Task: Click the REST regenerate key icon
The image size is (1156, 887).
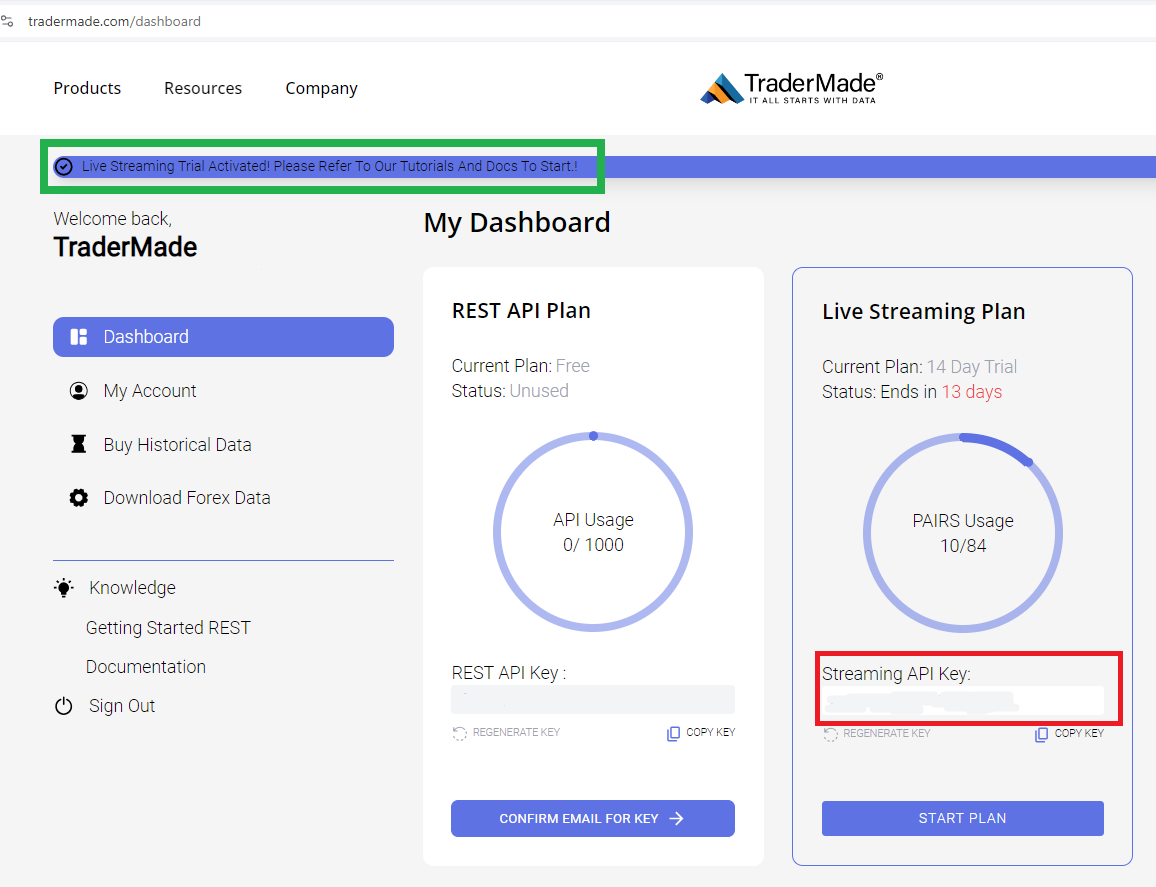Action: coord(459,733)
